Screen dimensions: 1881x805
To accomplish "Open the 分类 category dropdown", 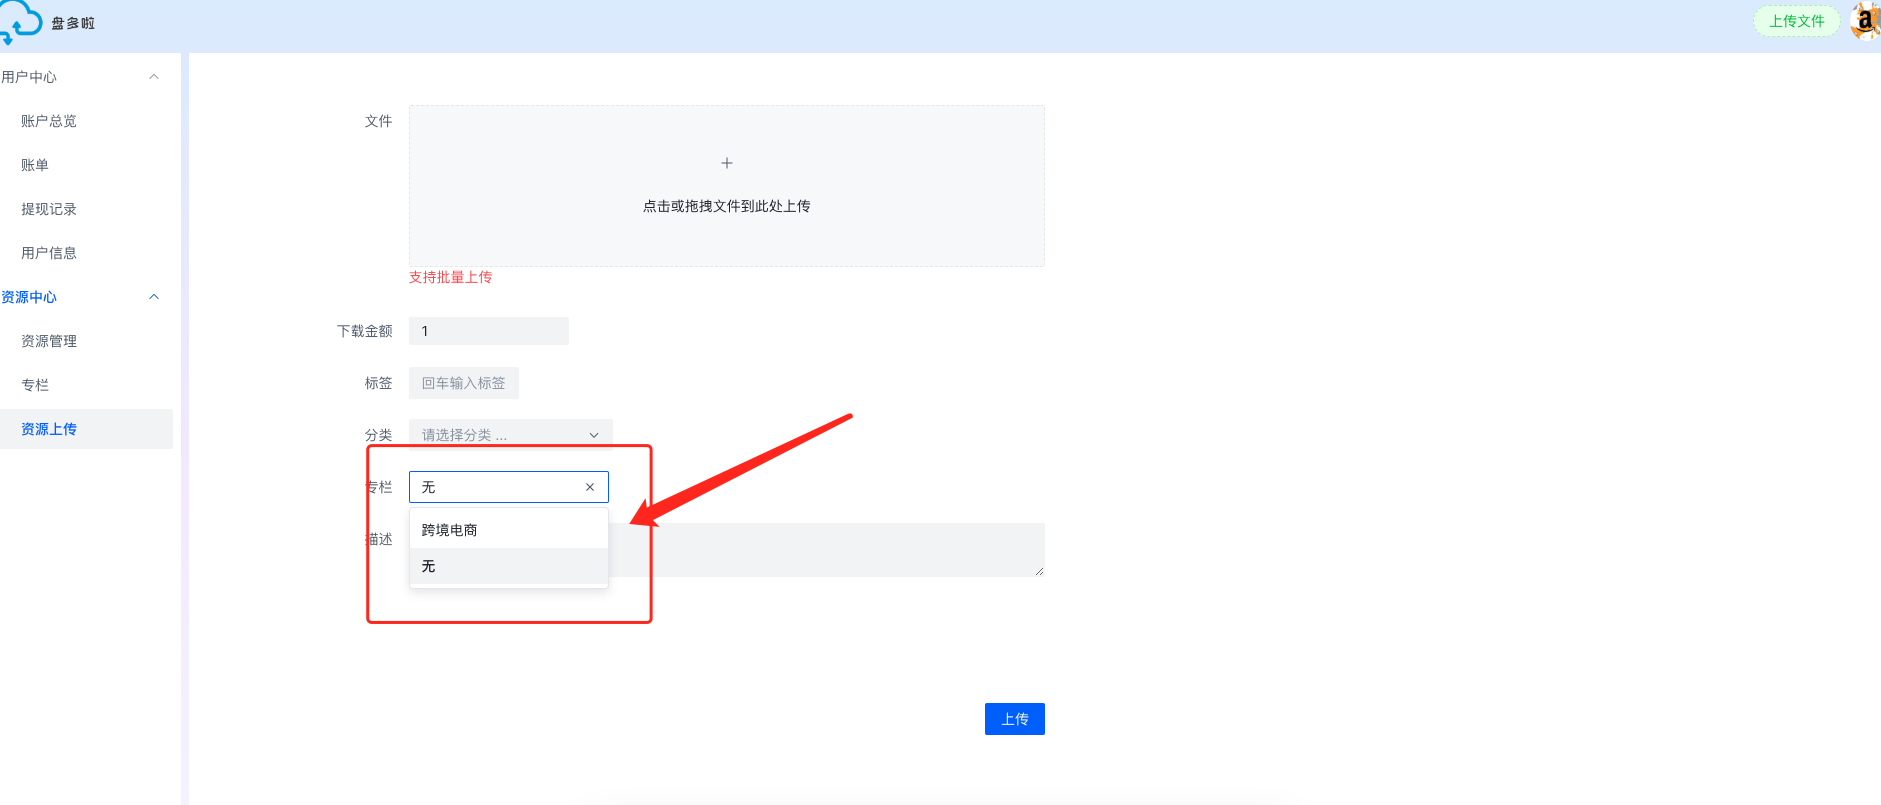I will (510, 435).
